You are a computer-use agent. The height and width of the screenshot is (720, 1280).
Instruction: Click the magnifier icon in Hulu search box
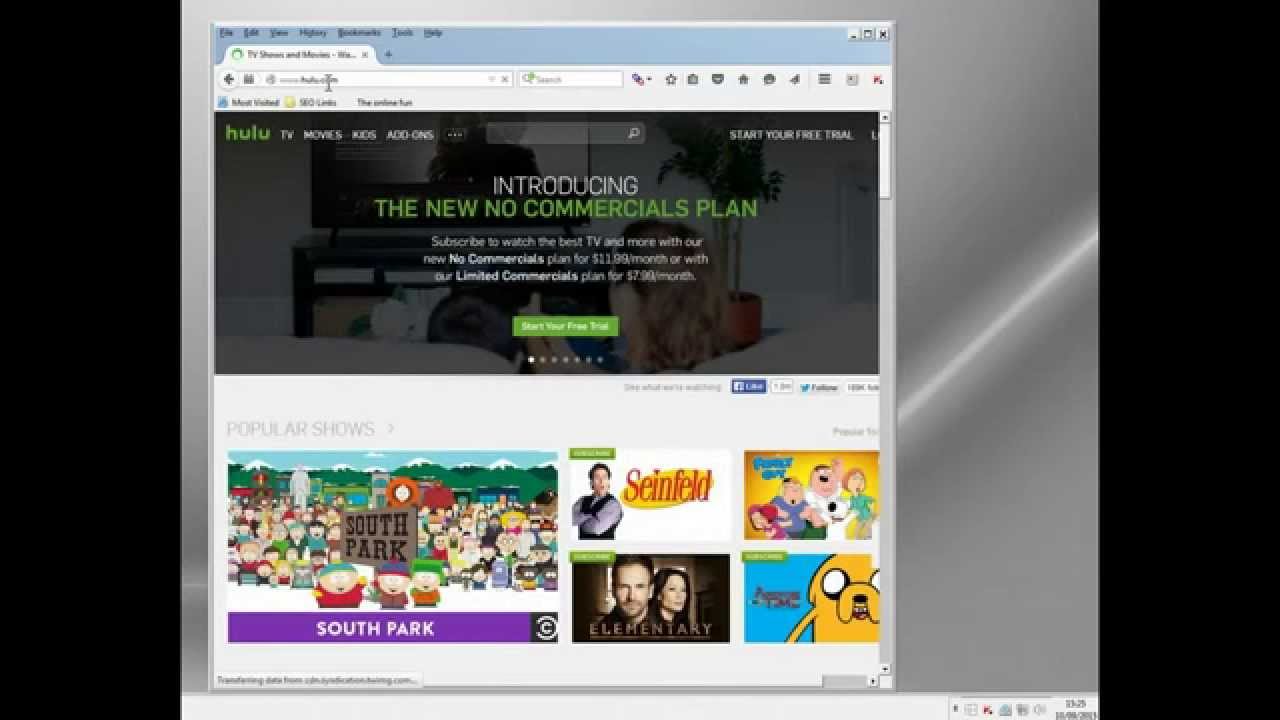pyautogui.click(x=633, y=133)
